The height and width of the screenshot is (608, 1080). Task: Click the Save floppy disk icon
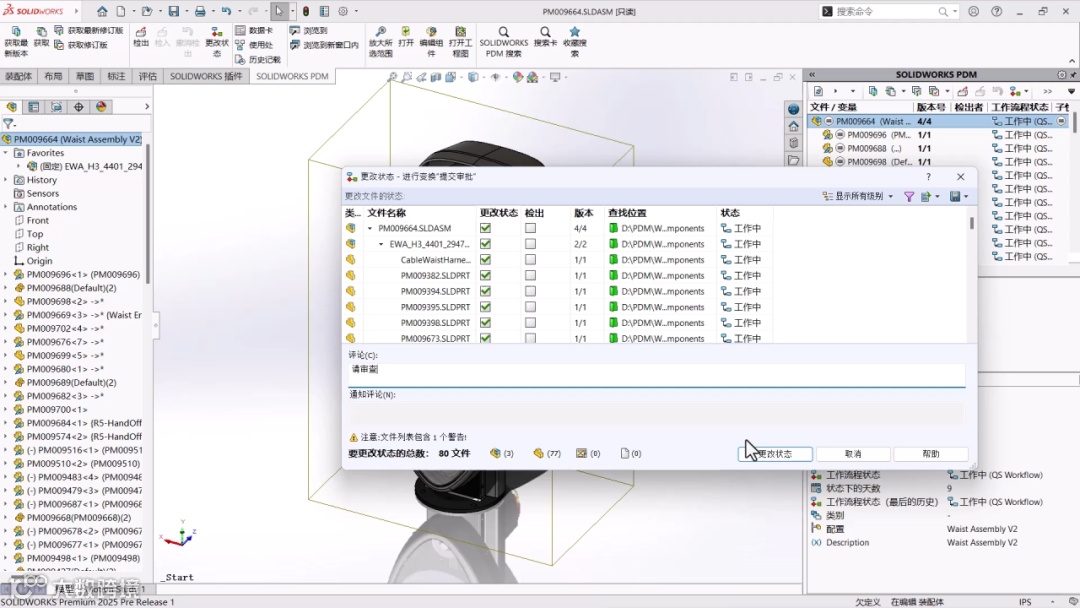point(174,11)
